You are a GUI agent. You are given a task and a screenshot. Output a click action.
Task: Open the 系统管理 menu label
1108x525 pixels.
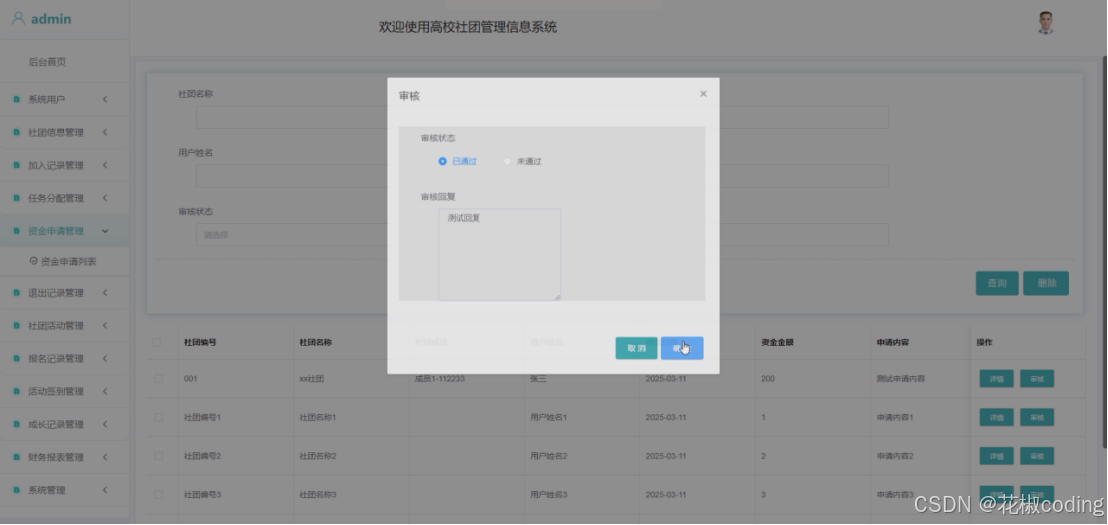[47, 490]
